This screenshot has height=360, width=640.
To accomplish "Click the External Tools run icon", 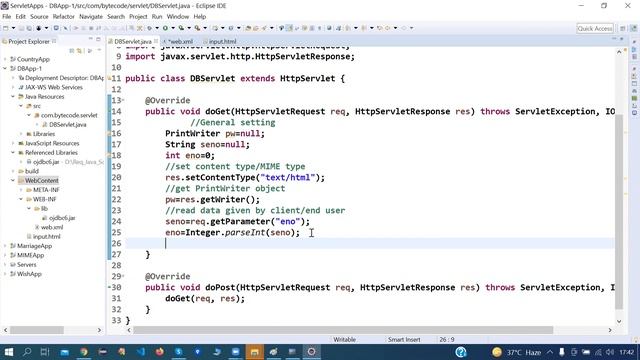I will (197, 28).
